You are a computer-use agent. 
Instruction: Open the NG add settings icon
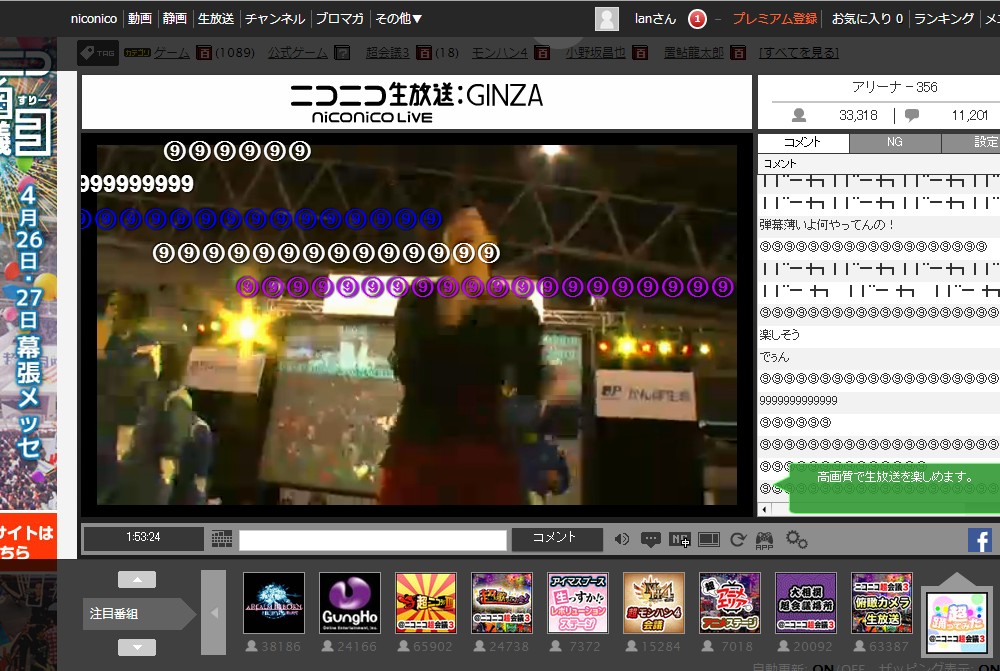680,540
